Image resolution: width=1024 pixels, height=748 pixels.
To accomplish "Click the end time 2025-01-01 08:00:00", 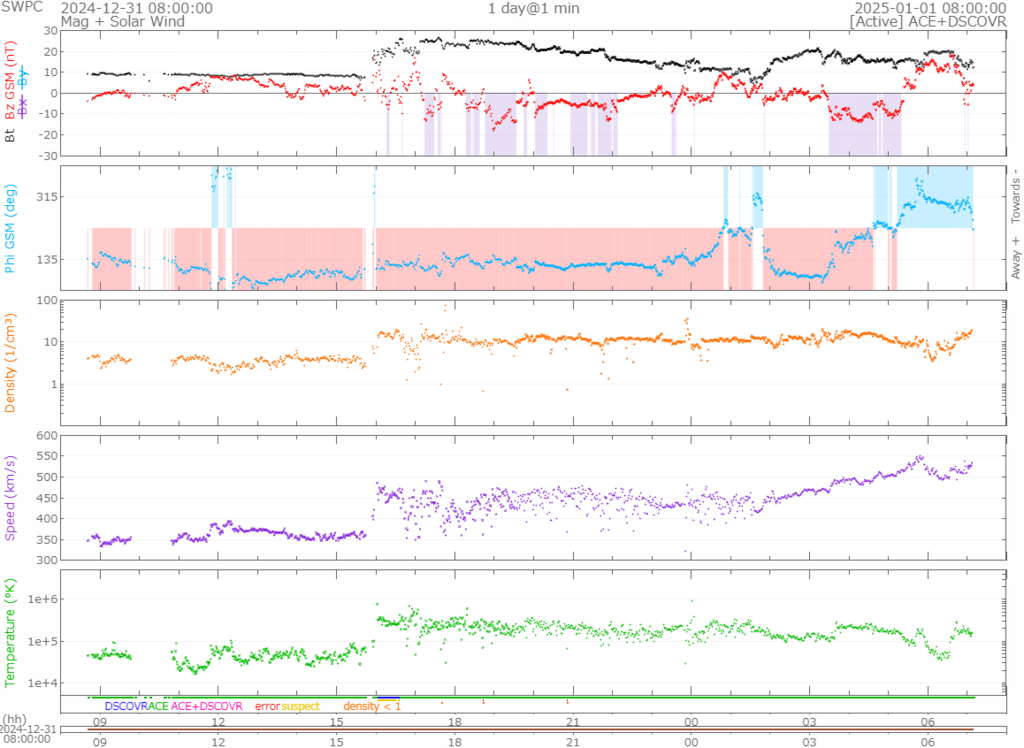I will tap(928, 8).
